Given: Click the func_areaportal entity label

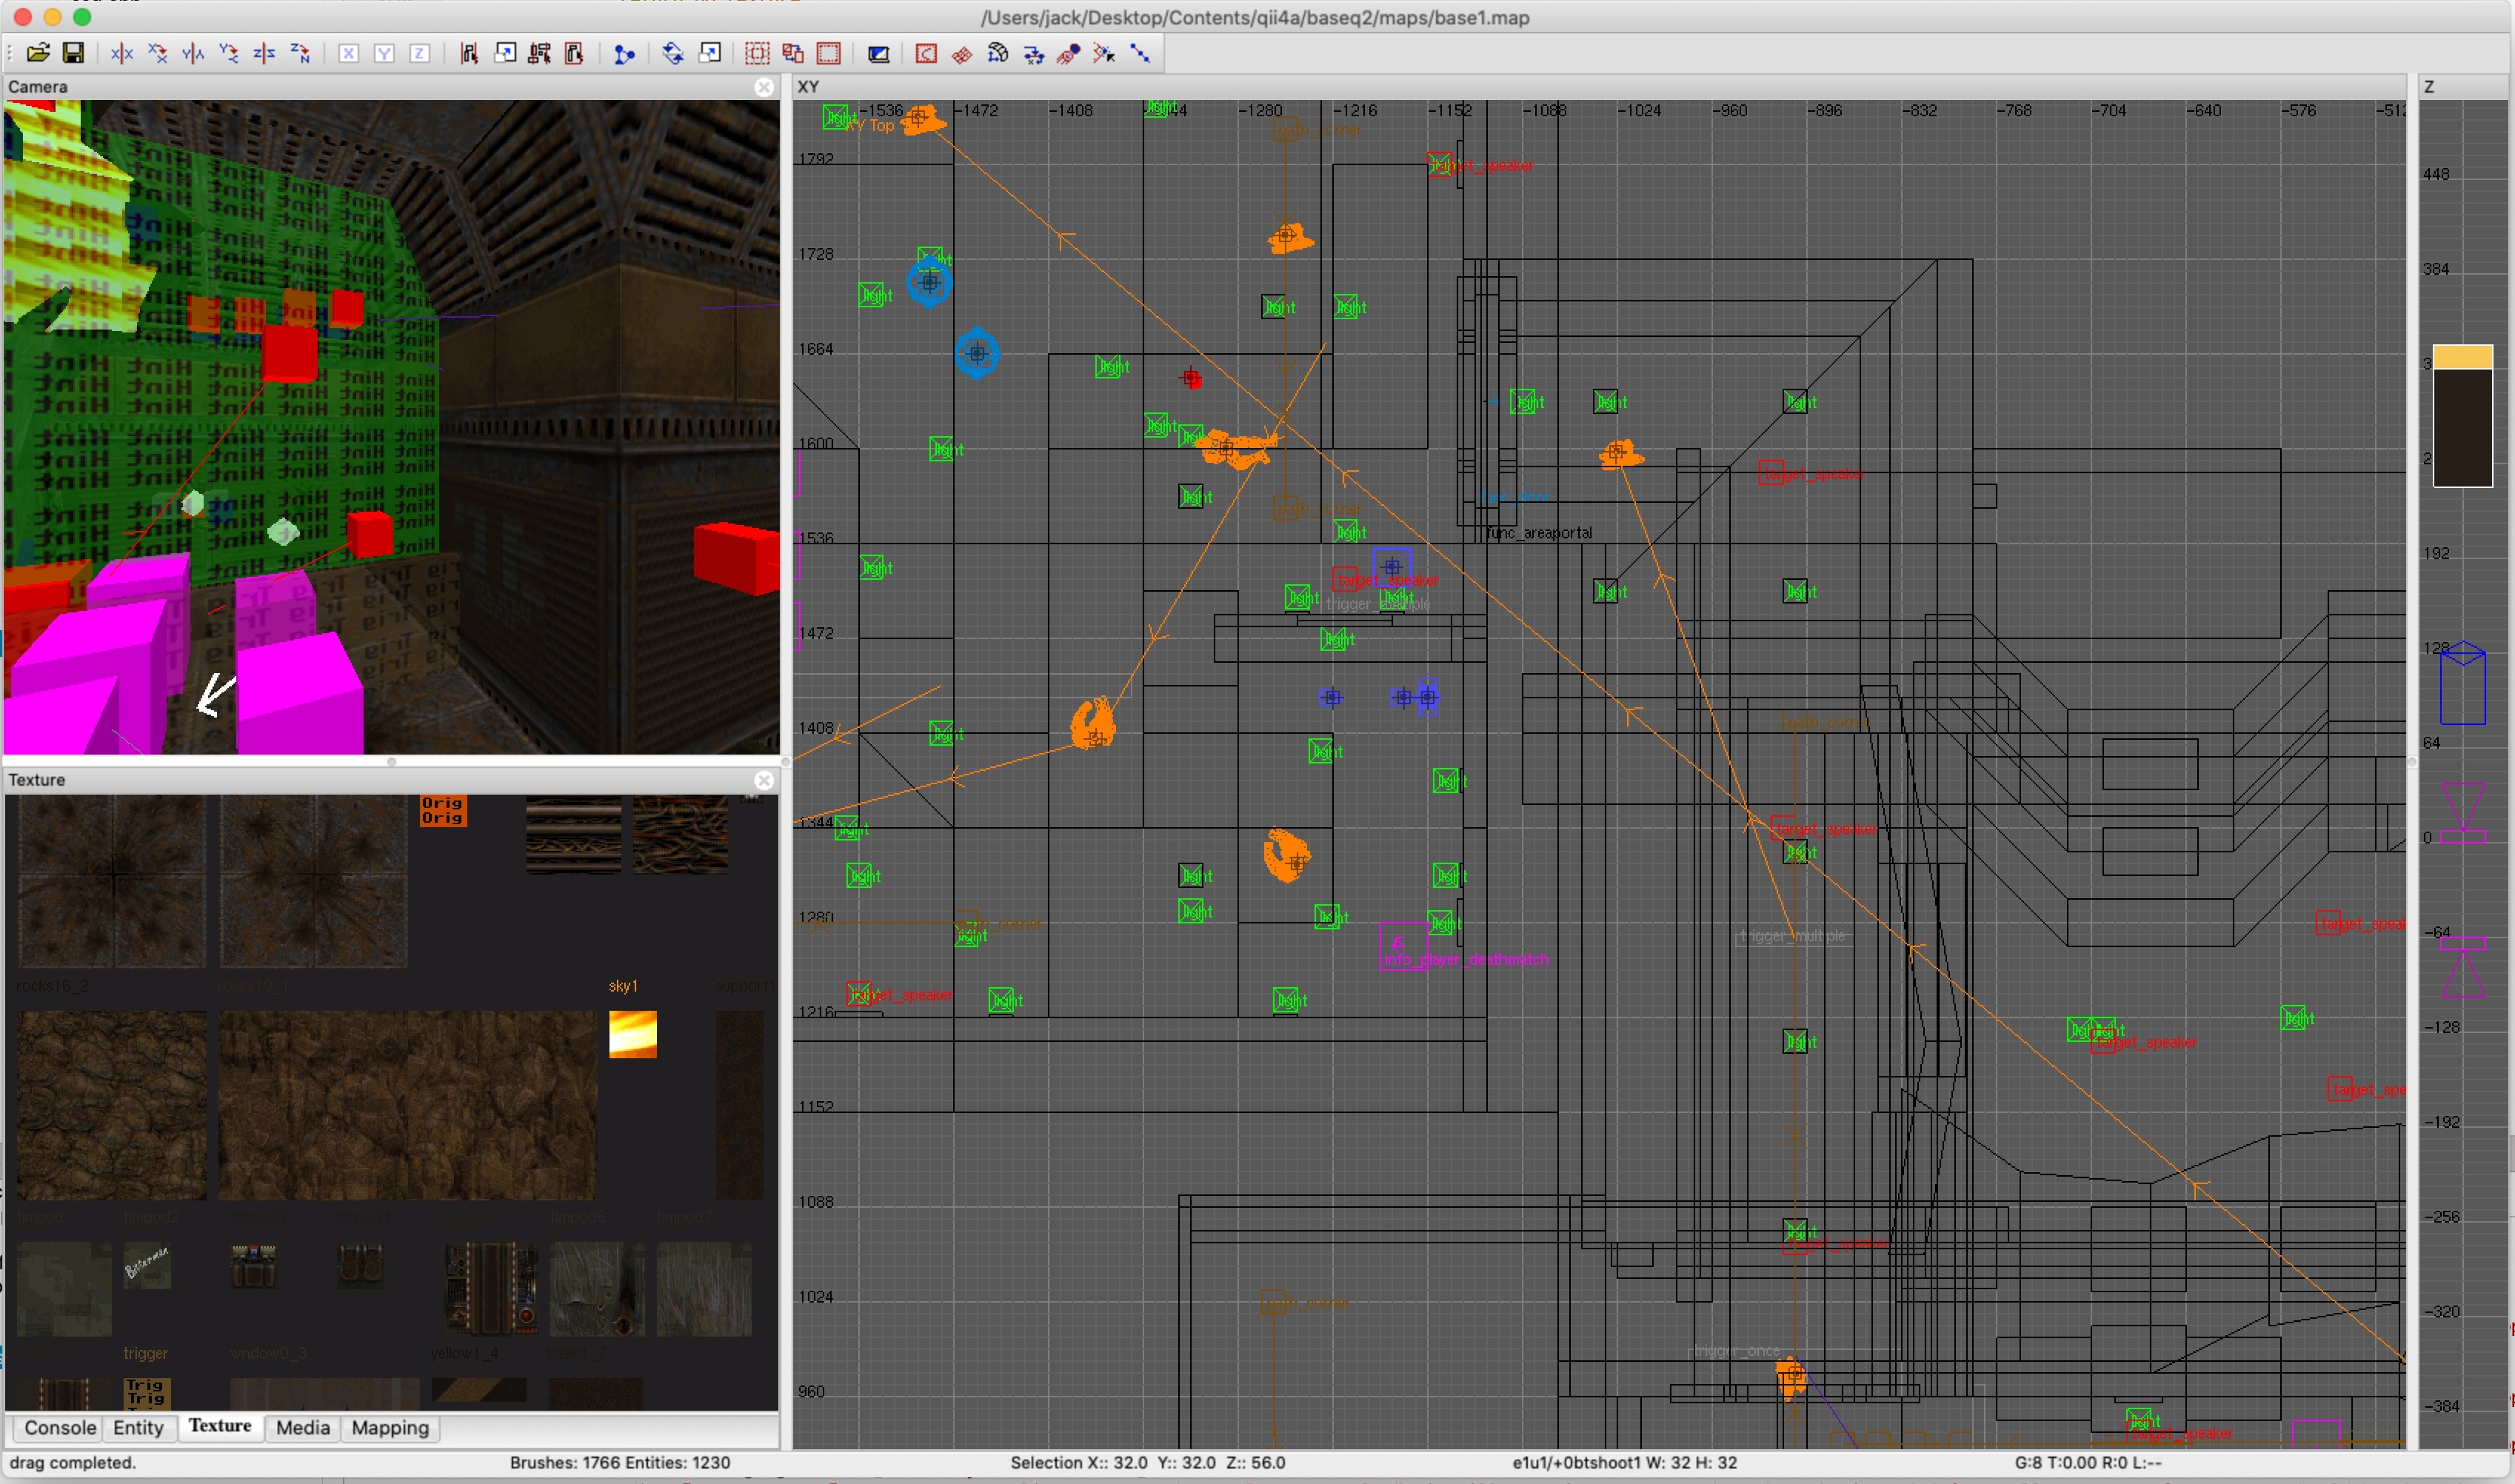Looking at the screenshot, I should click(1538, 533).
